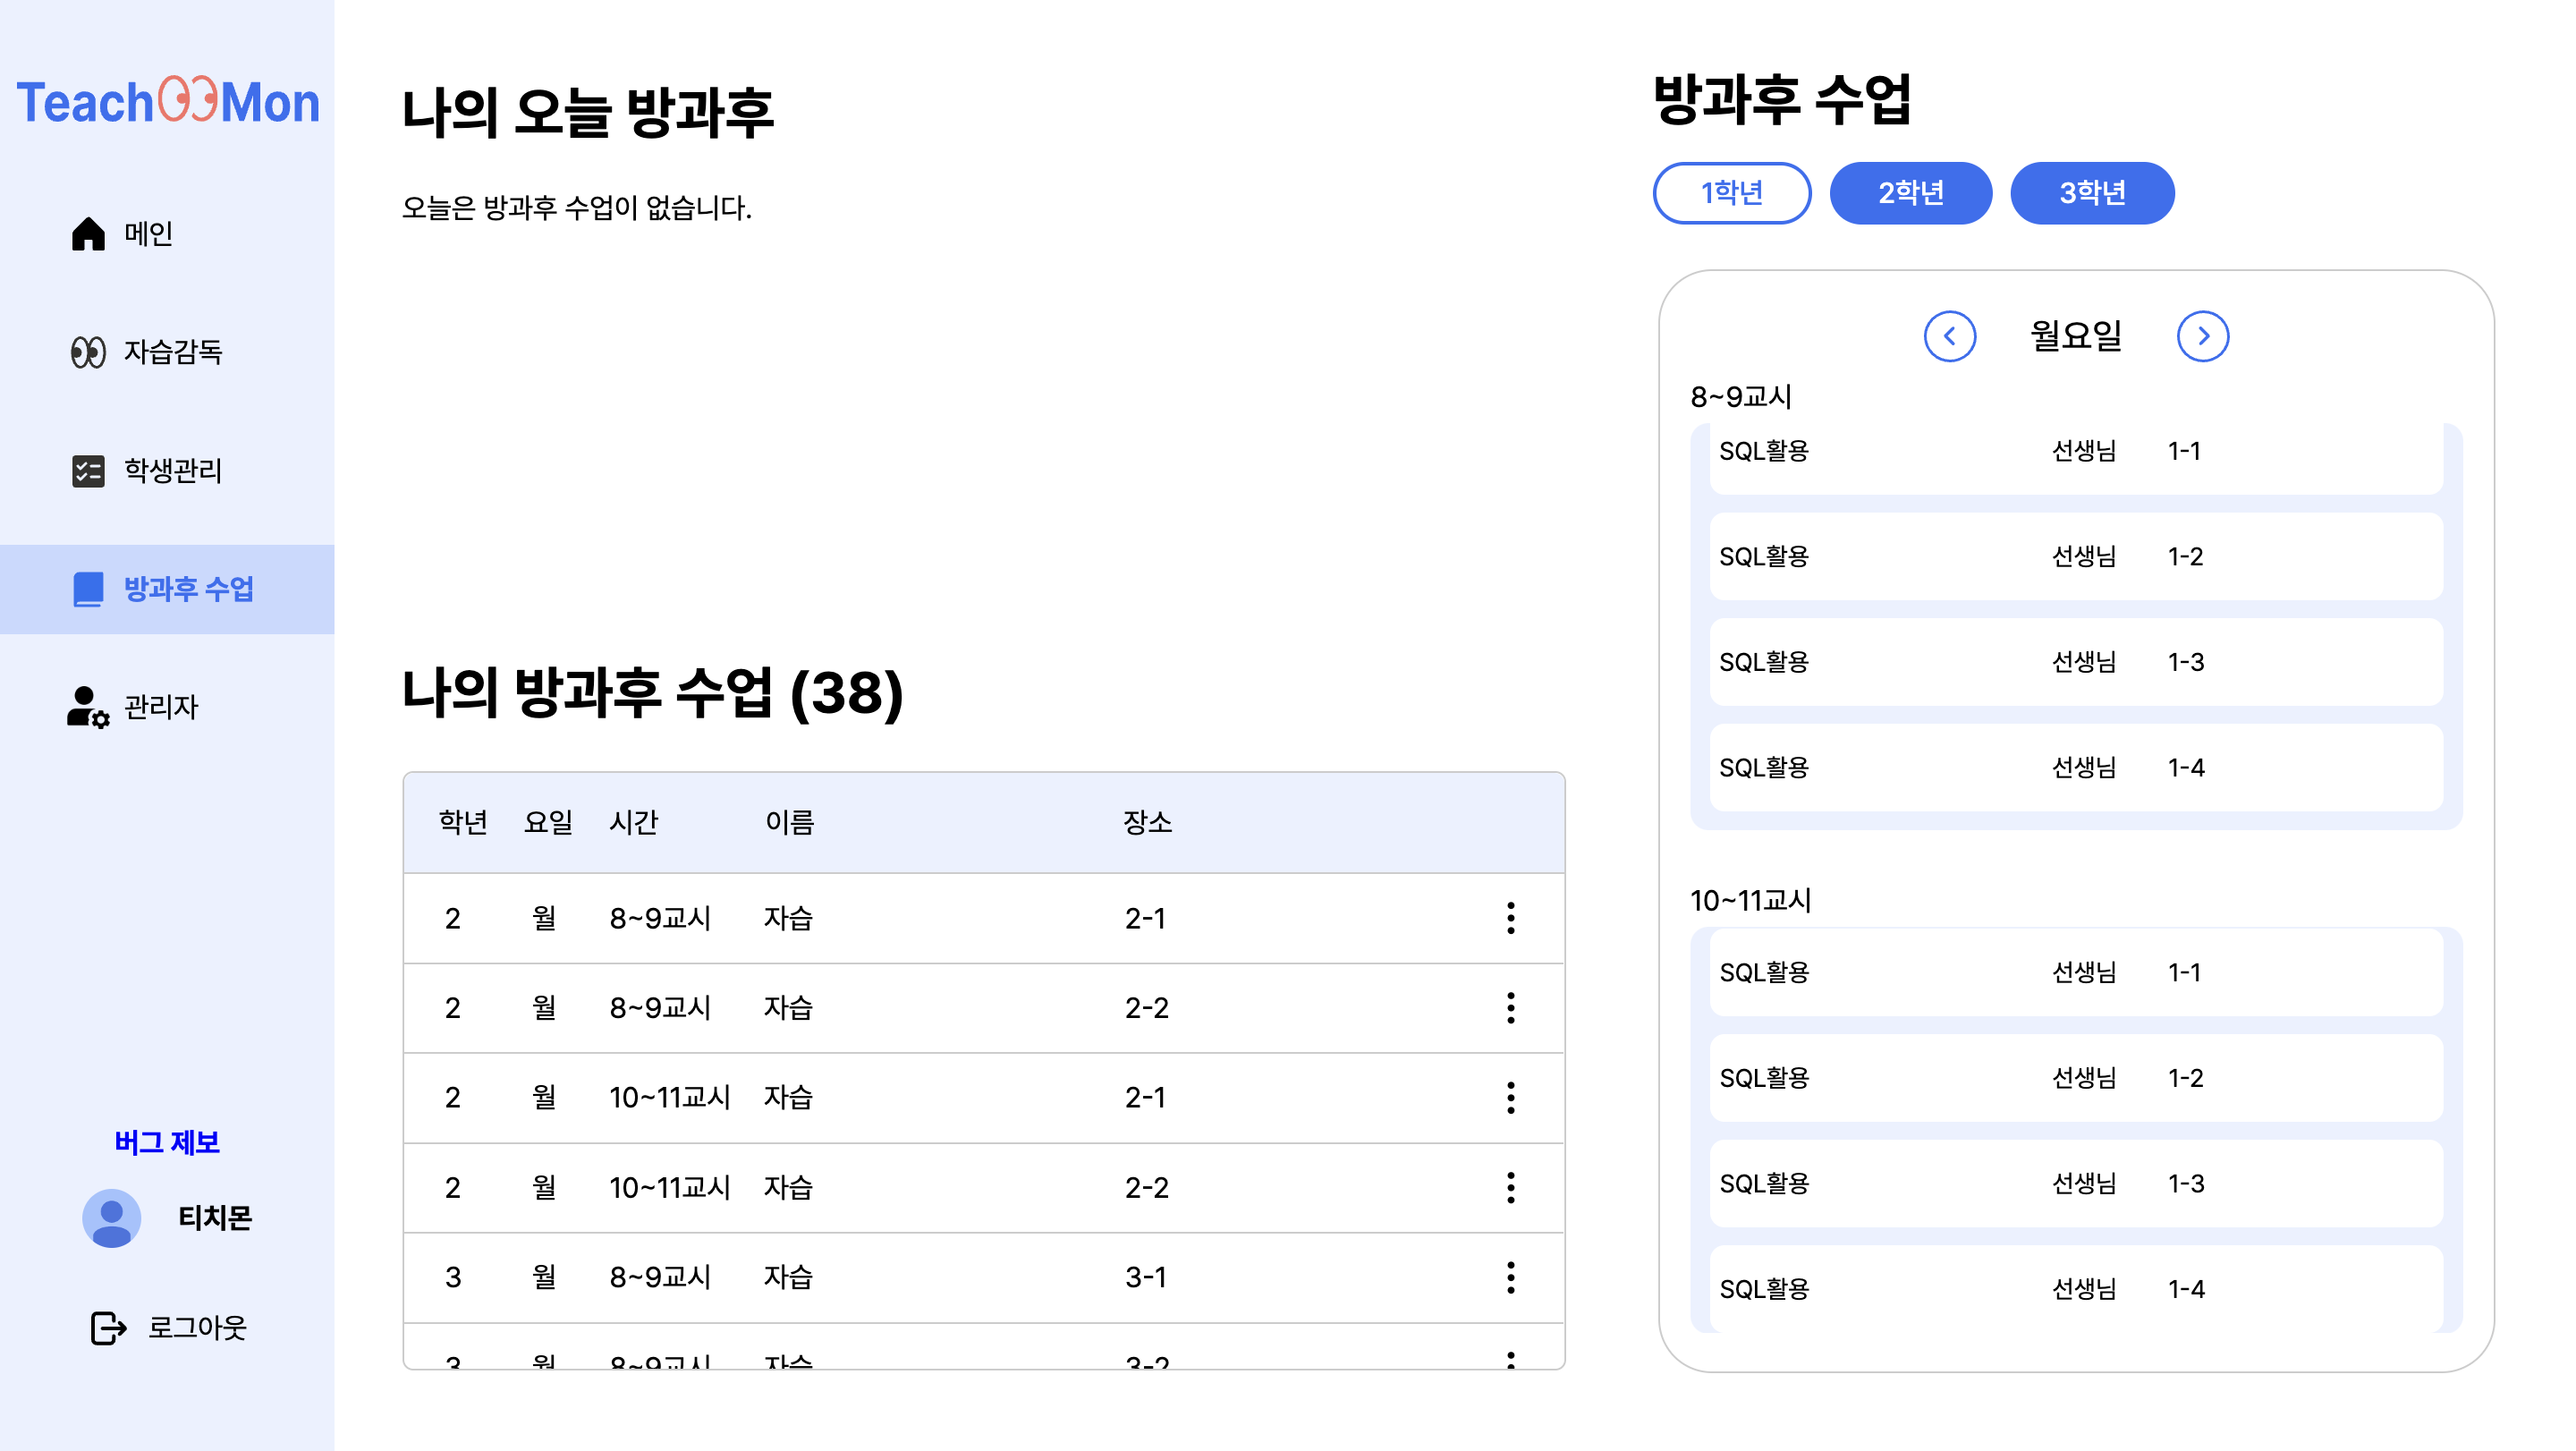This screenshot has height=1451, width=2576.
Task: Select the 3학년 grade filter
Action: pos(2091,193)
